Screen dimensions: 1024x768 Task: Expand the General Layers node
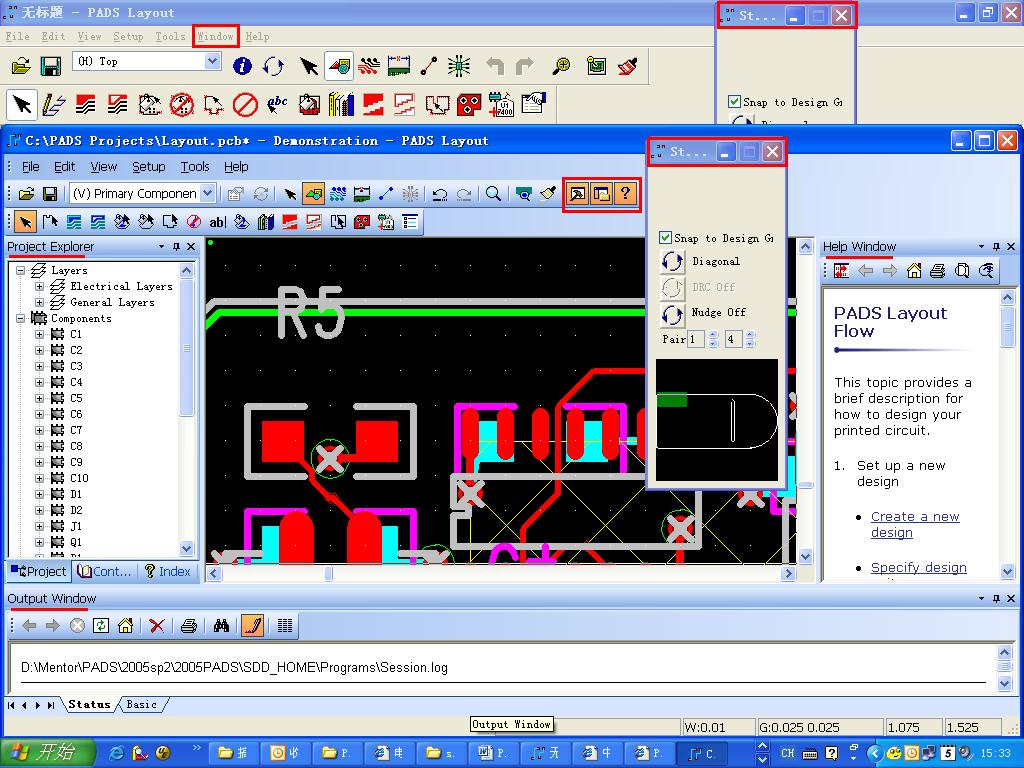(39, 302)
